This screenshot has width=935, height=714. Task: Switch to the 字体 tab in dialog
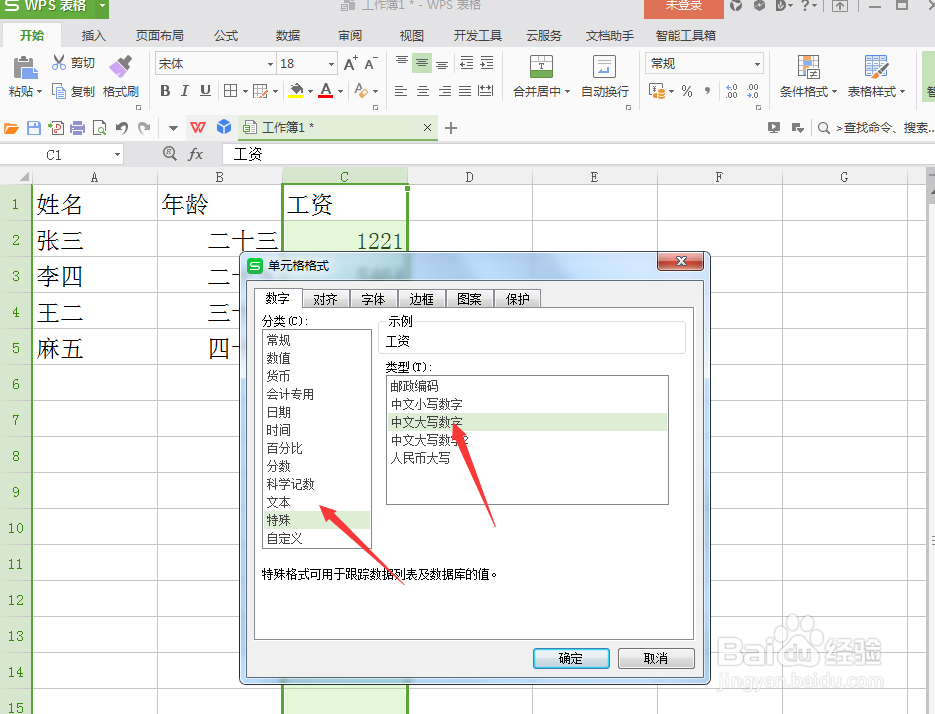tap(373, 298)
